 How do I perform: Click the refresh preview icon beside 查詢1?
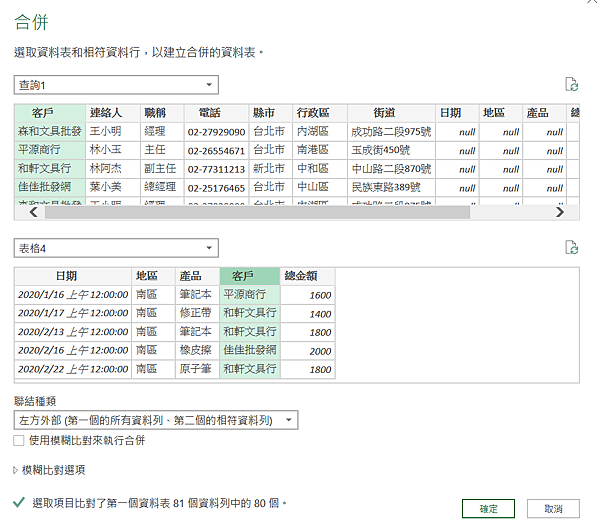coord(571,85)
